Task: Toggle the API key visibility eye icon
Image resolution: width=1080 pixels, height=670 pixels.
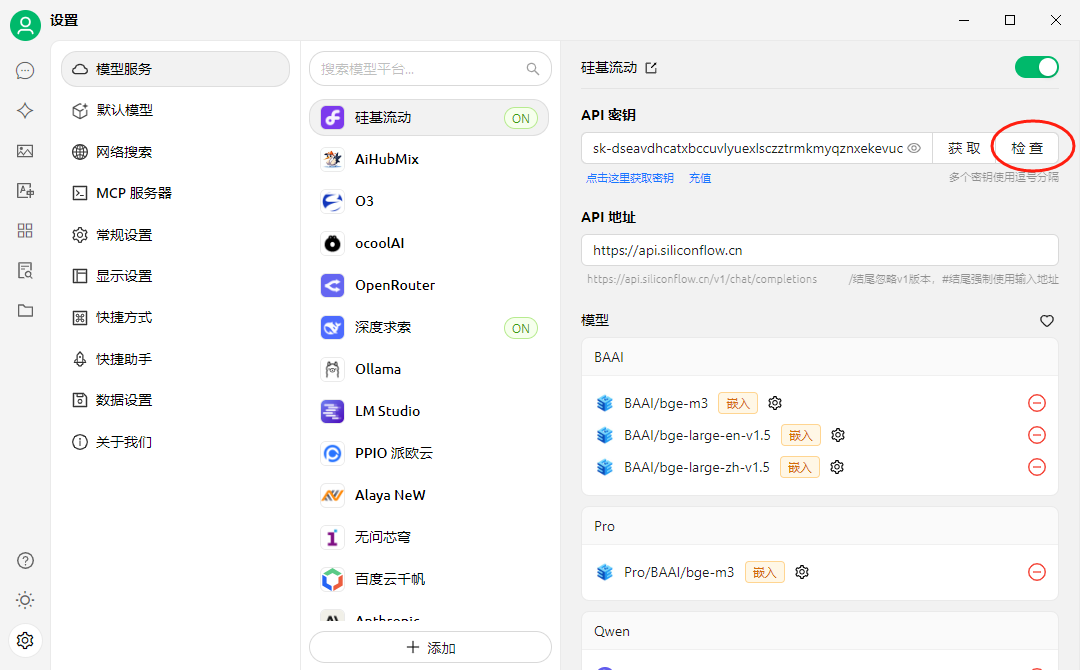Action: click(x=915, y=147)
